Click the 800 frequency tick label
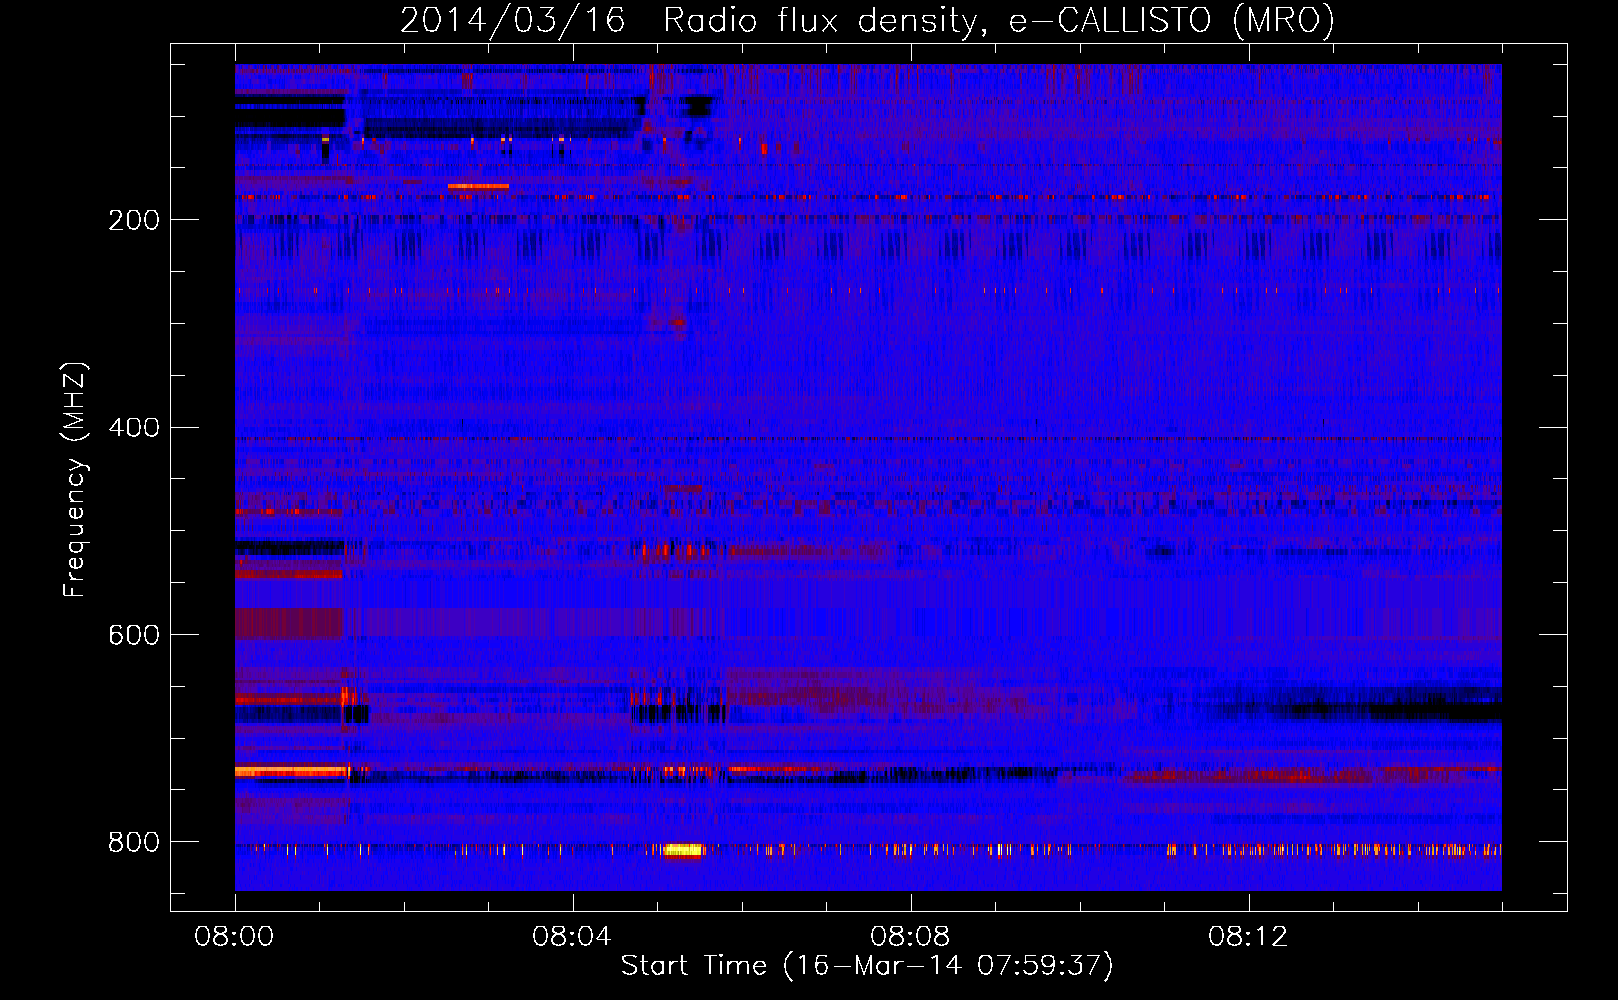 click(x=134, y=842)
